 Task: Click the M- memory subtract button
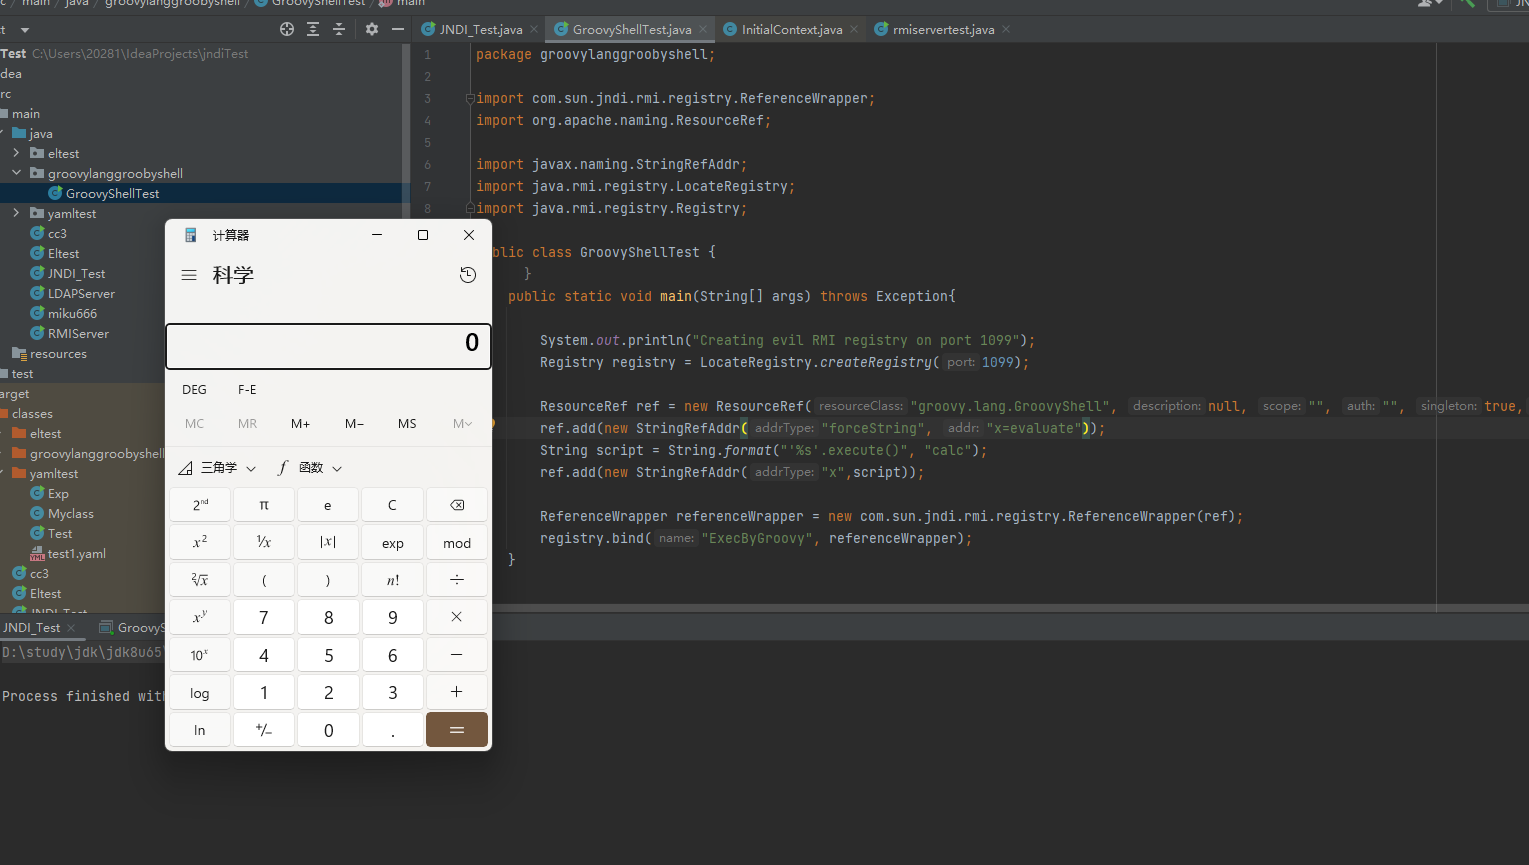click(x=354, y=424)
